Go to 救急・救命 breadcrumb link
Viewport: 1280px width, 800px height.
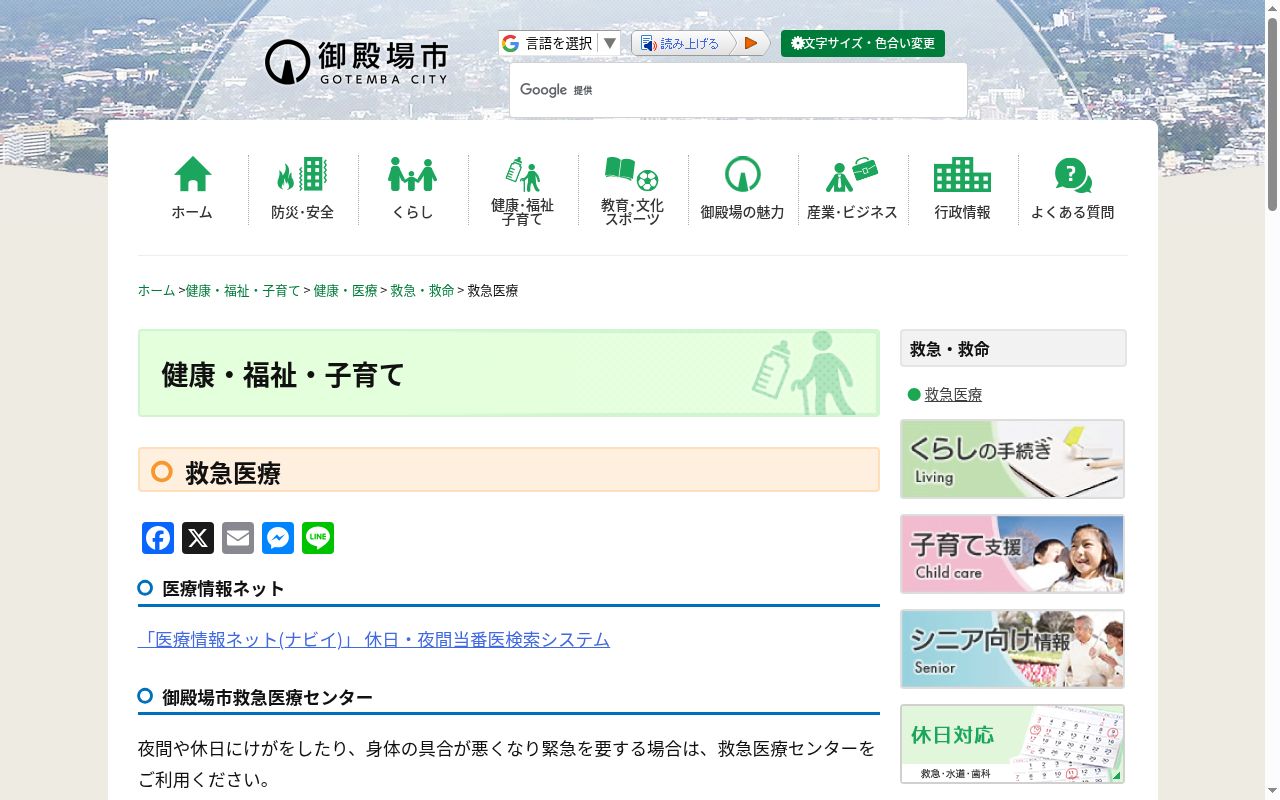422,291
